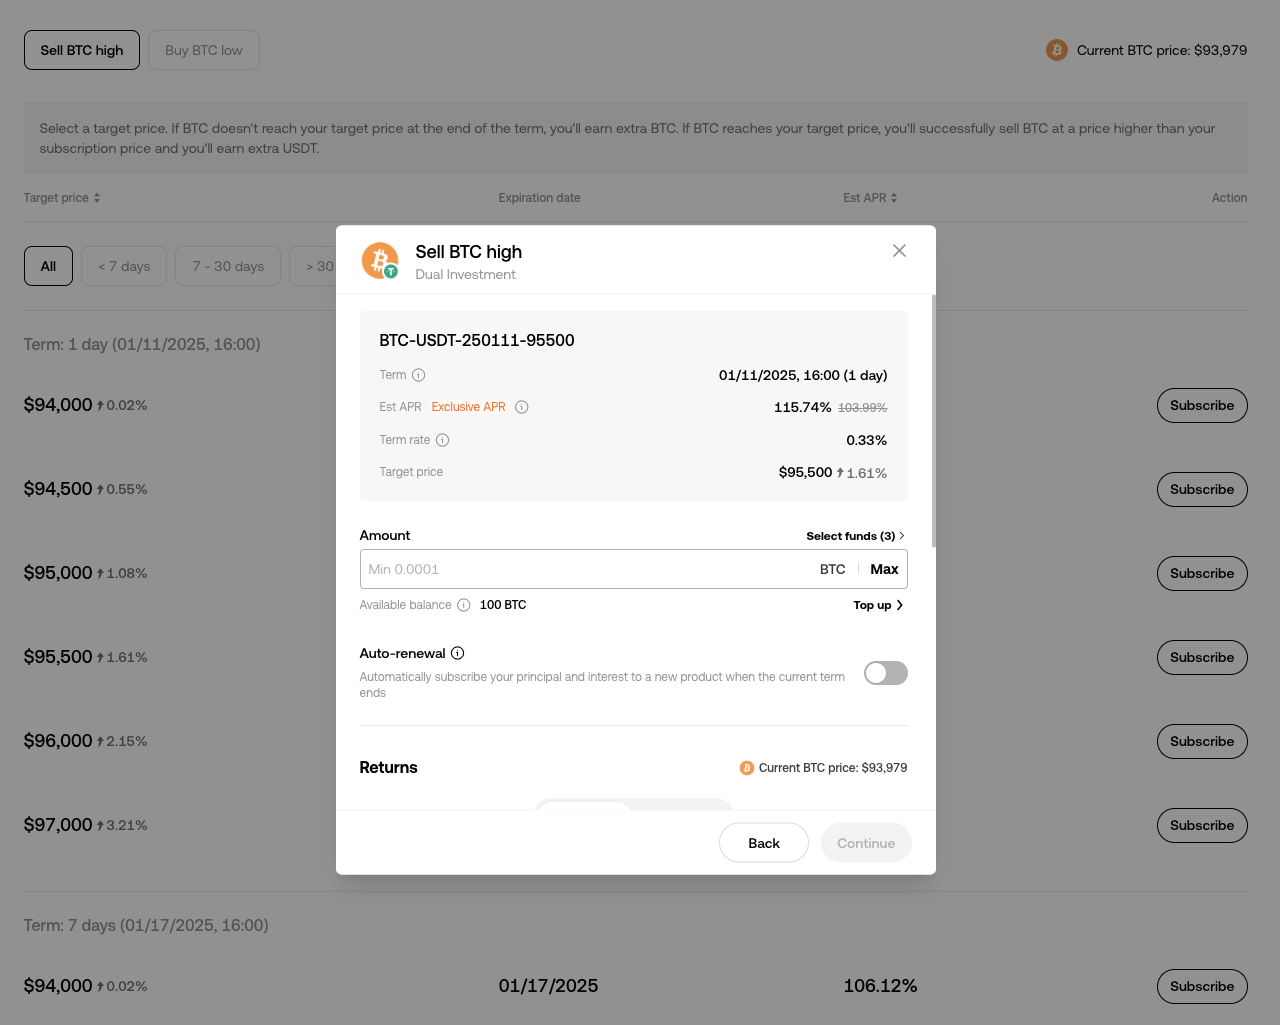Open the Term info tooltip icon

420,374
